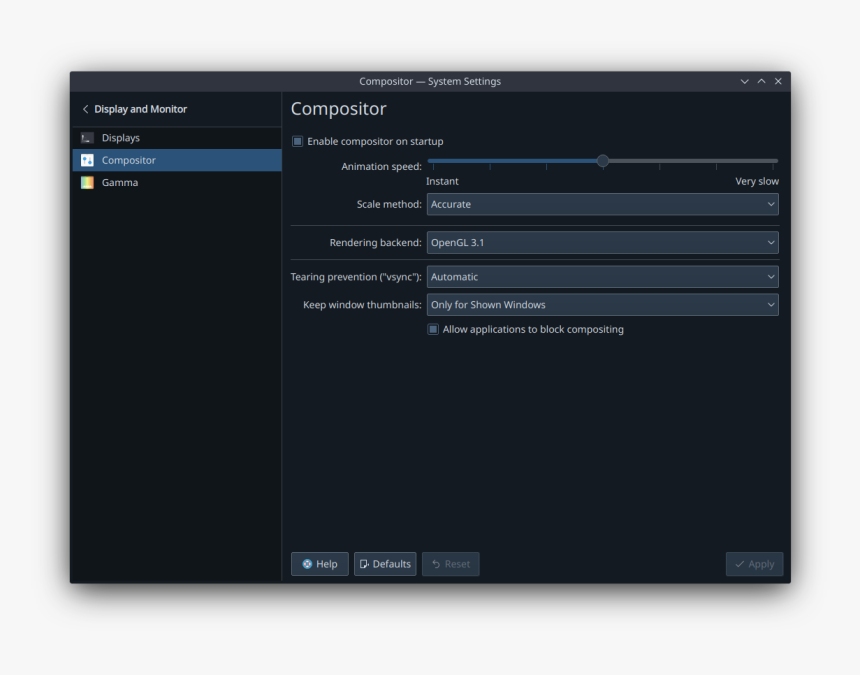Select Displays in the sidebar
The image size is (860, 675).
click(177, 138)
